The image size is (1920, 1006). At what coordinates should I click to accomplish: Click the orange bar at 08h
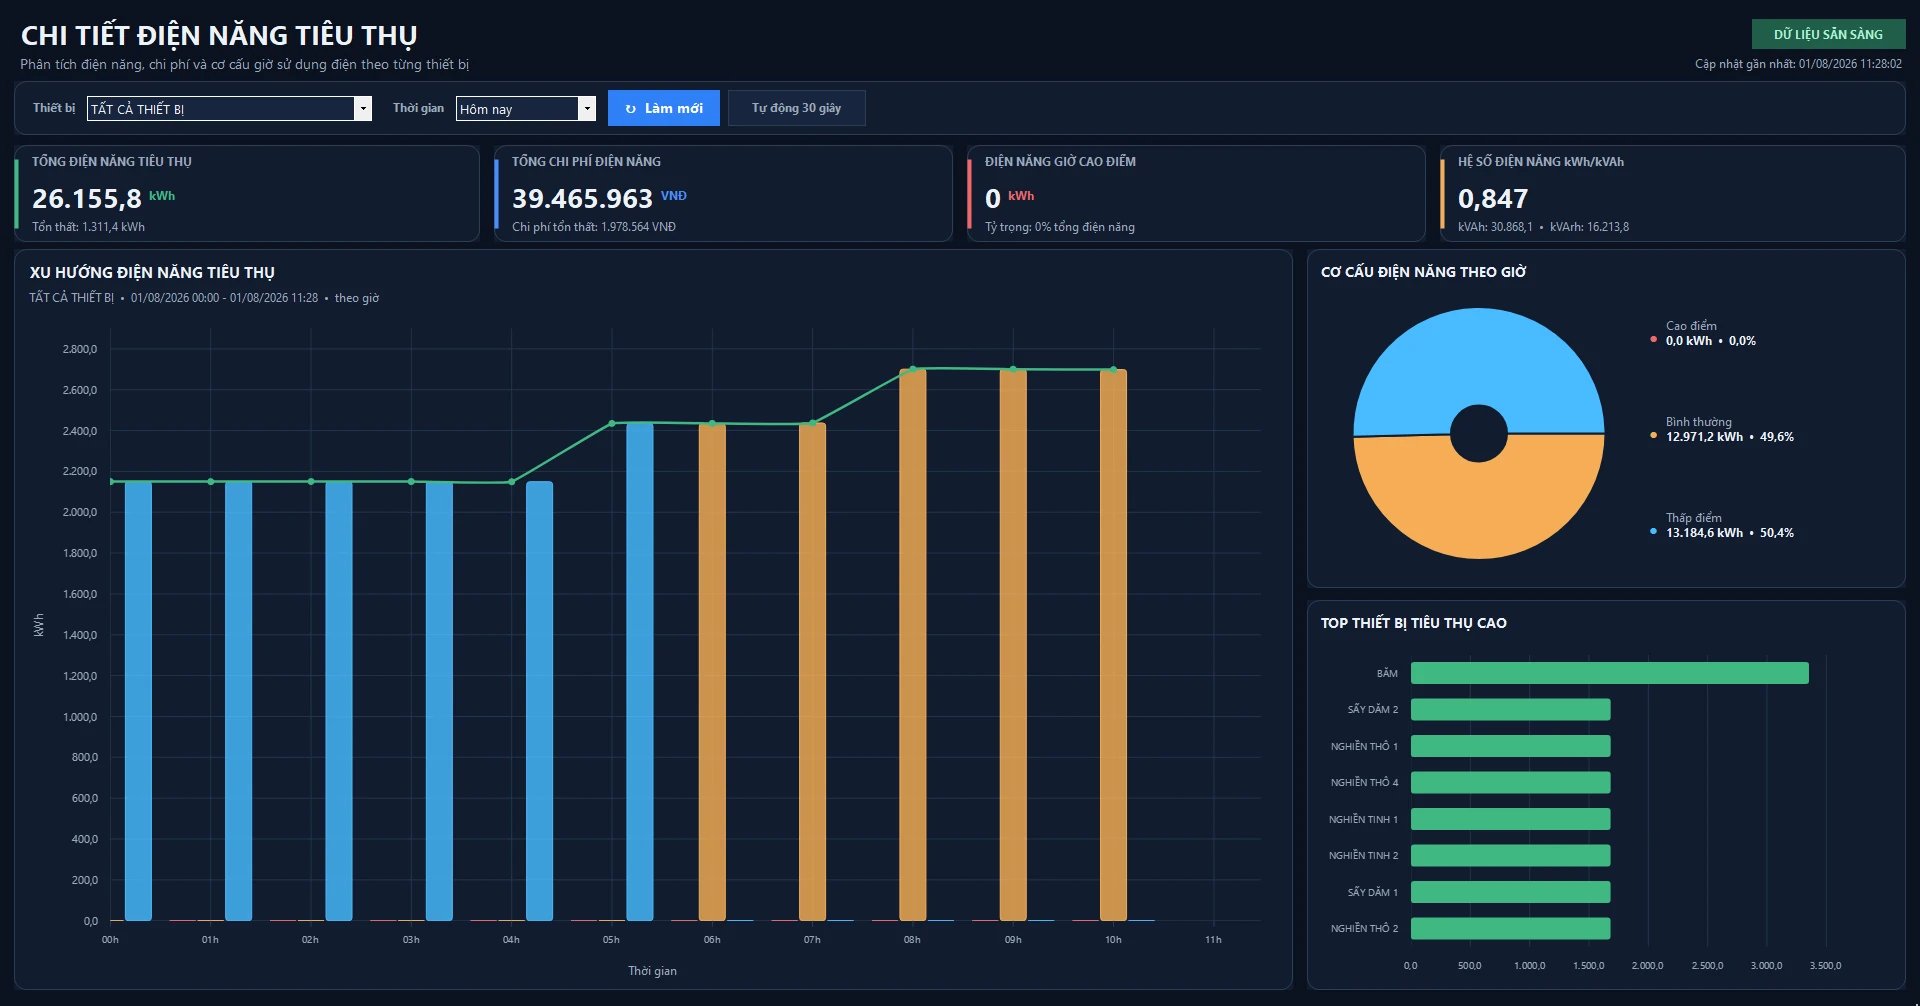click(x=912, y=645)
